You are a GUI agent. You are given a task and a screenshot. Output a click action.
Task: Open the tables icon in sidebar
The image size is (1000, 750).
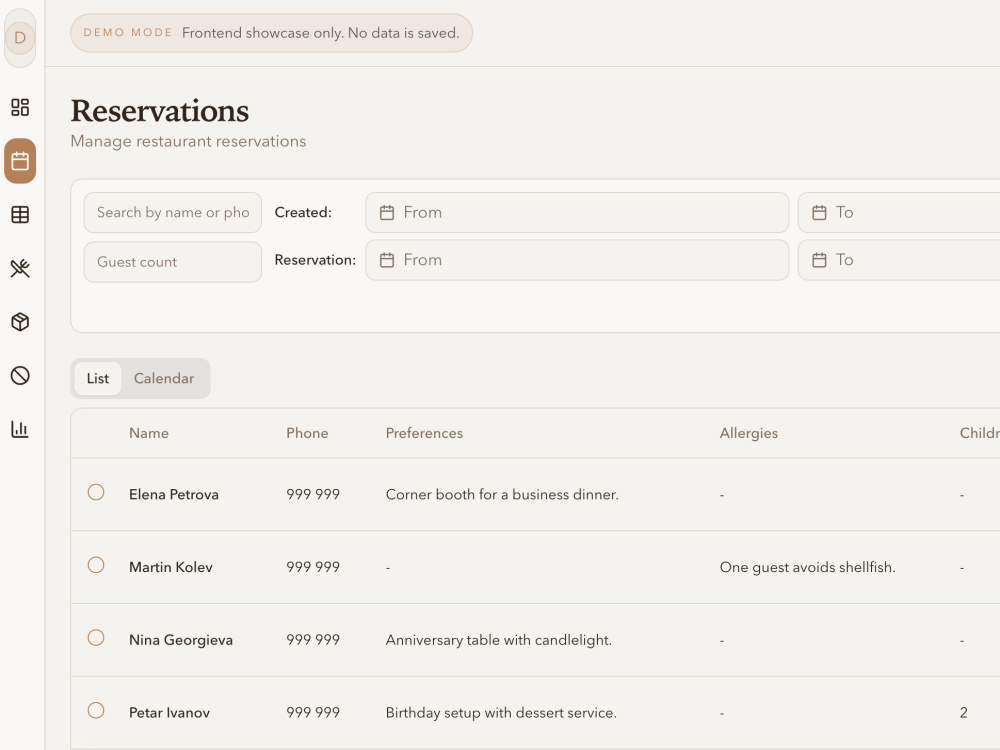[x=20, y=215]
